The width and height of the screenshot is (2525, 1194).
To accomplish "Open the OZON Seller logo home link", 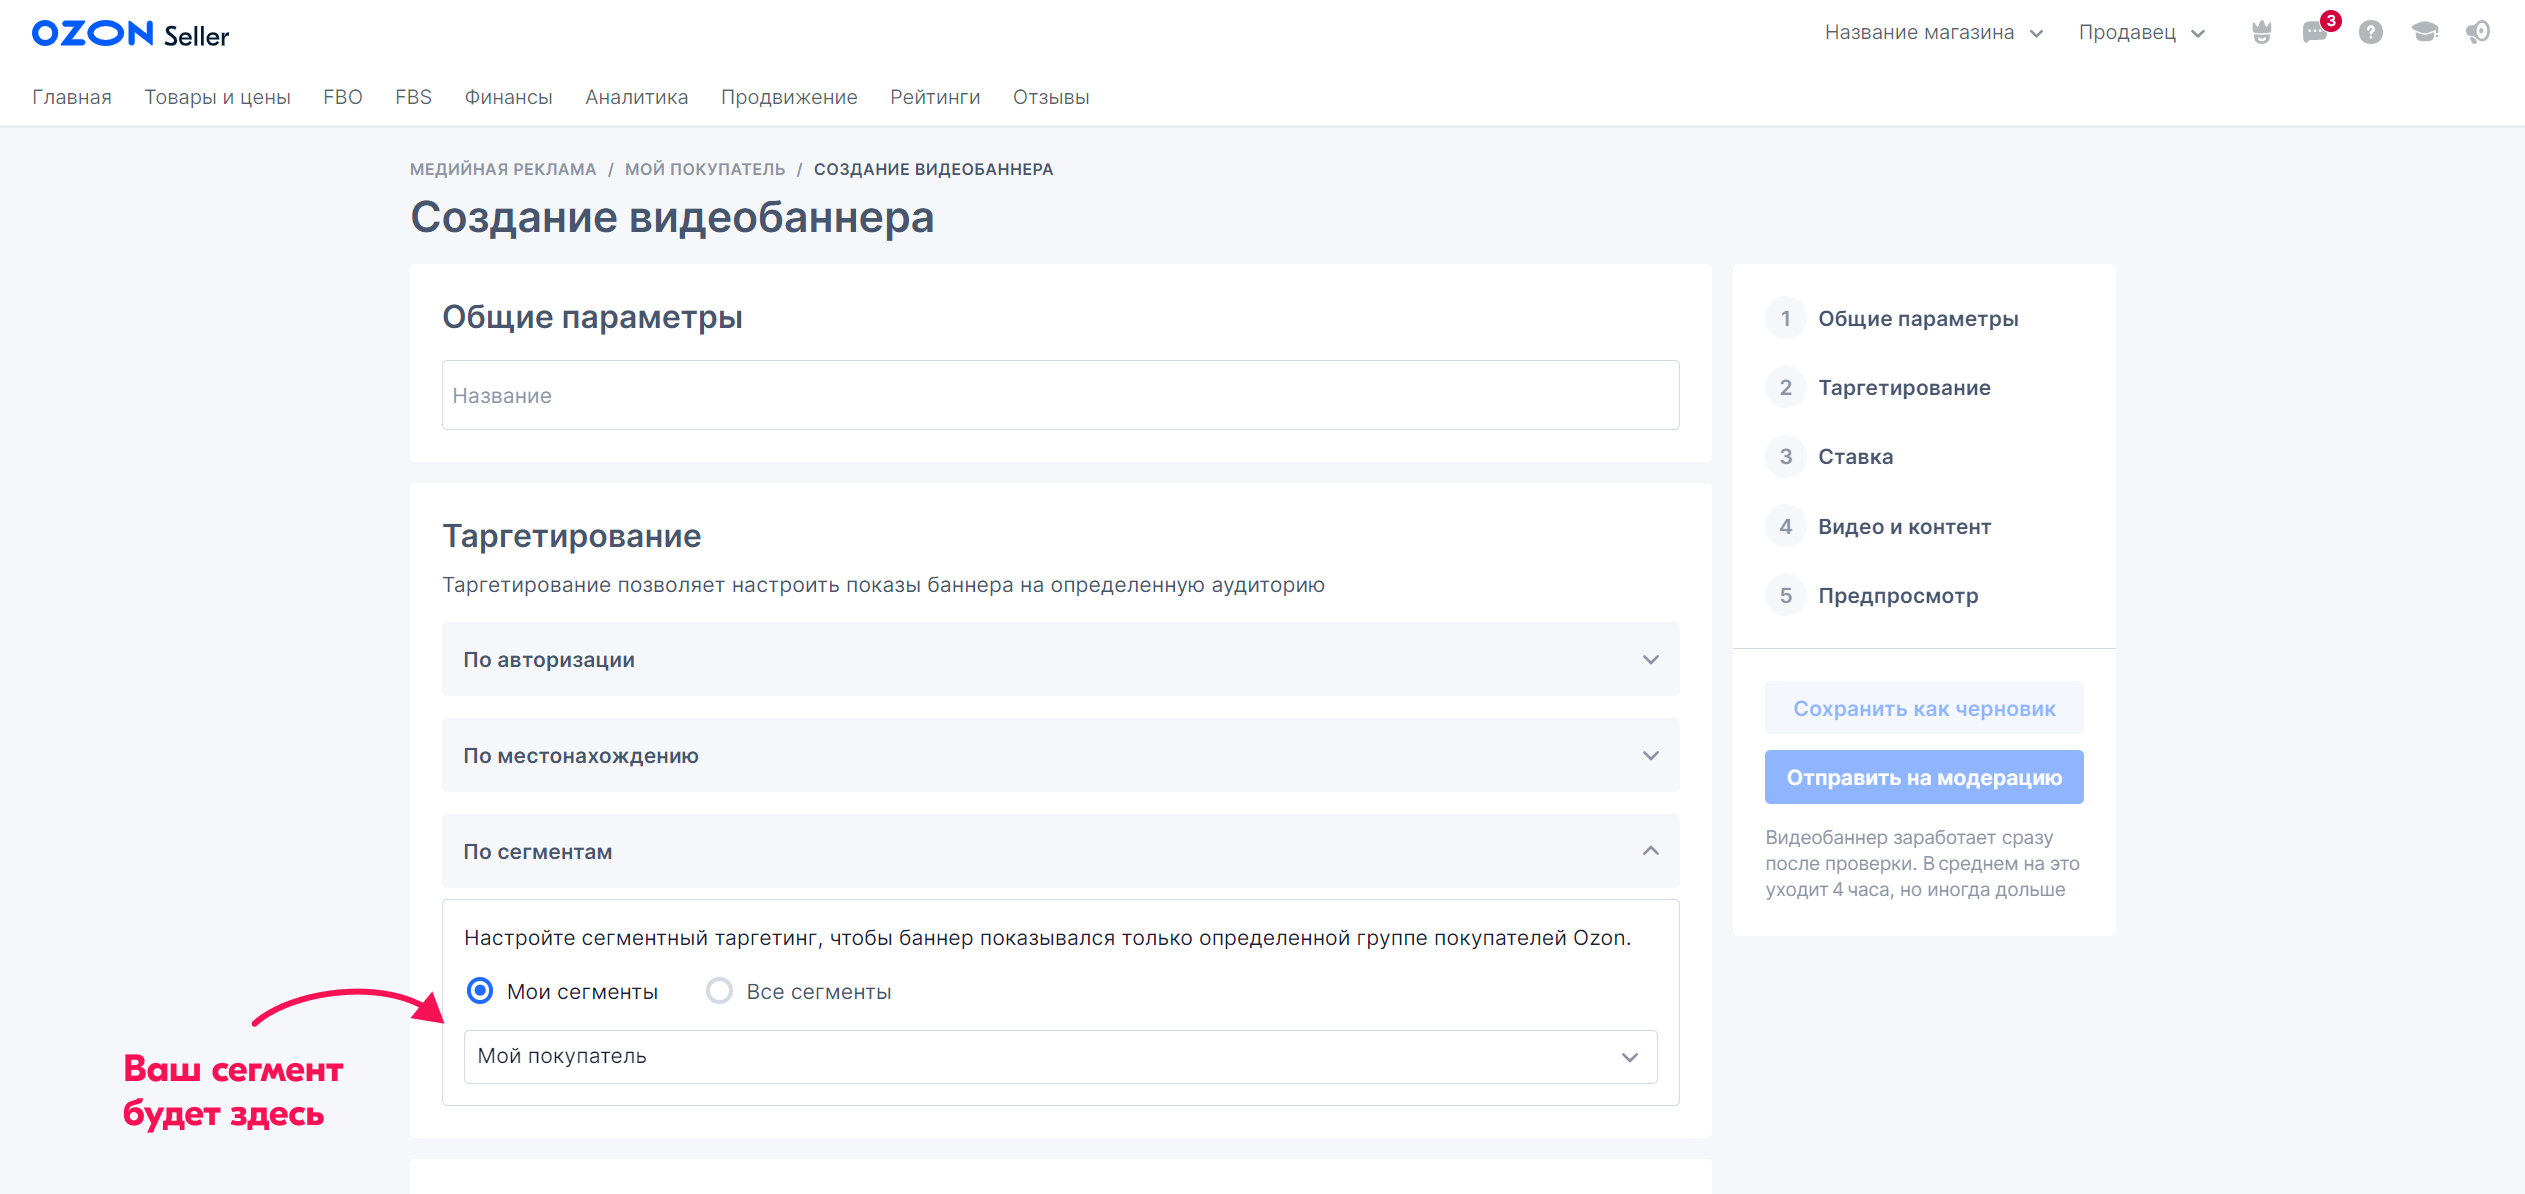I will click(x=130, y=34).
